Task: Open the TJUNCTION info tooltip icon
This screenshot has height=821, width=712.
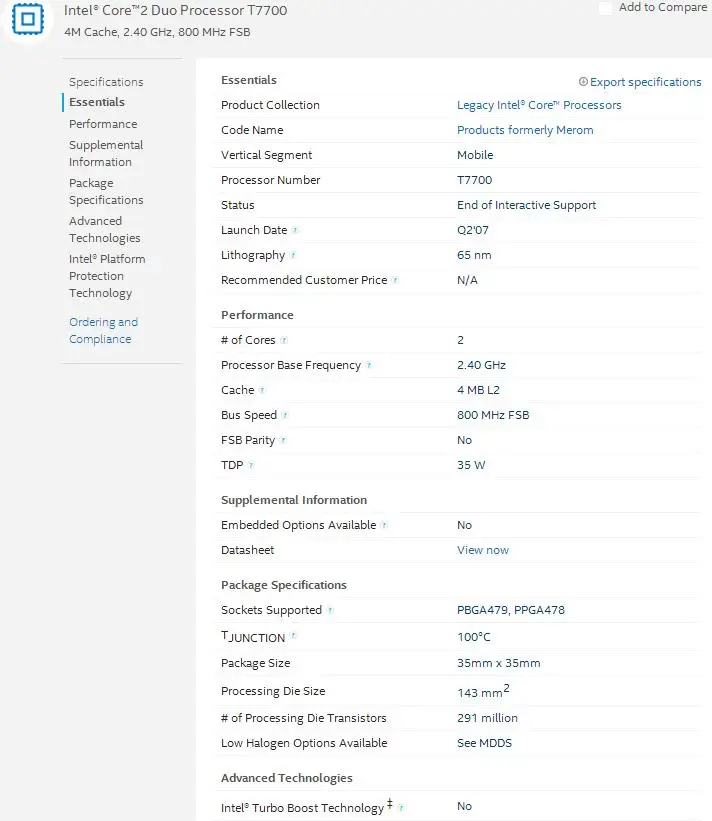Action: click(x=293, y=636)
